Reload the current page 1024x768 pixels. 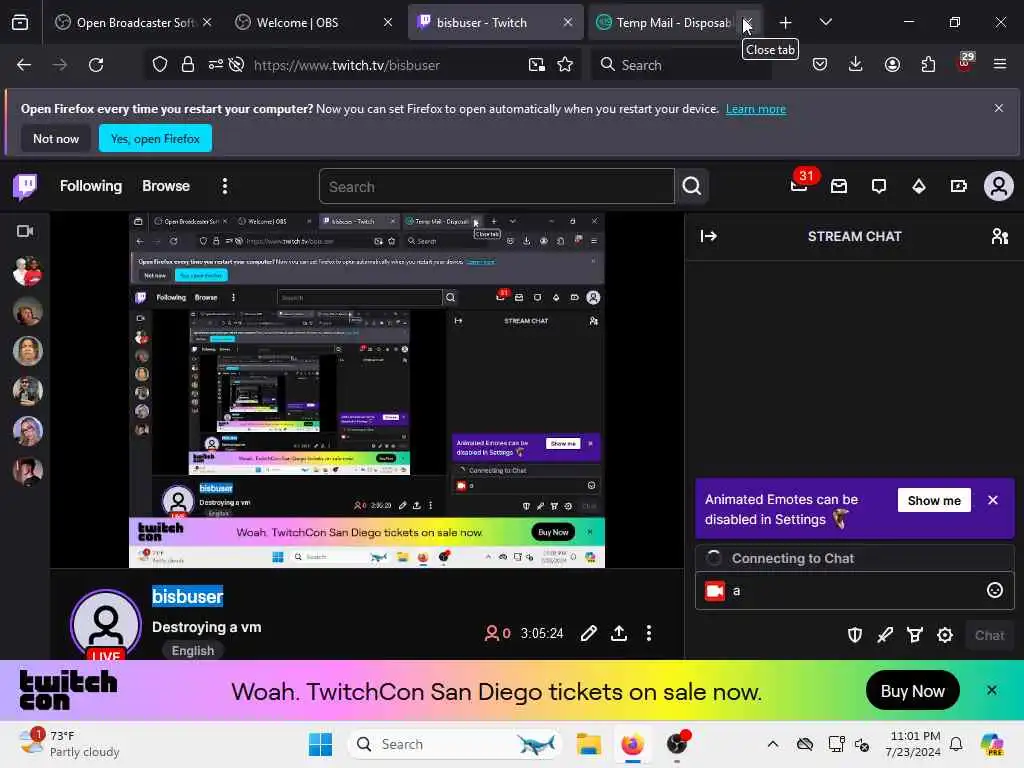96,65
